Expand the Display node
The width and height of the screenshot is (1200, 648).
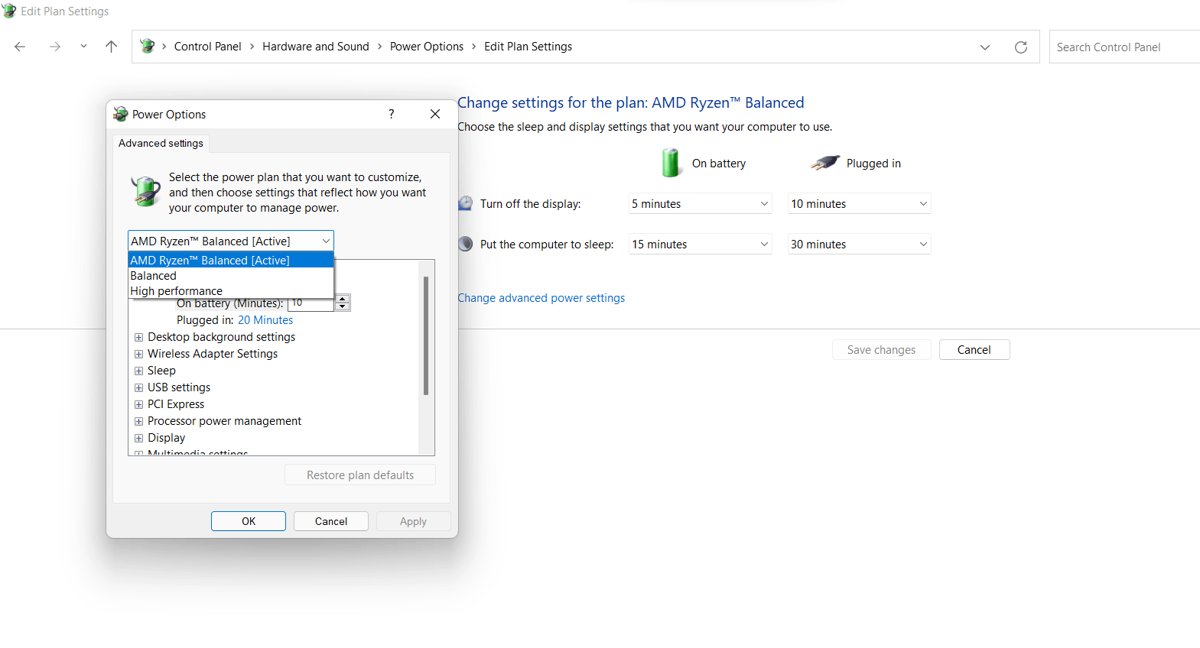[x=139, y=438]
